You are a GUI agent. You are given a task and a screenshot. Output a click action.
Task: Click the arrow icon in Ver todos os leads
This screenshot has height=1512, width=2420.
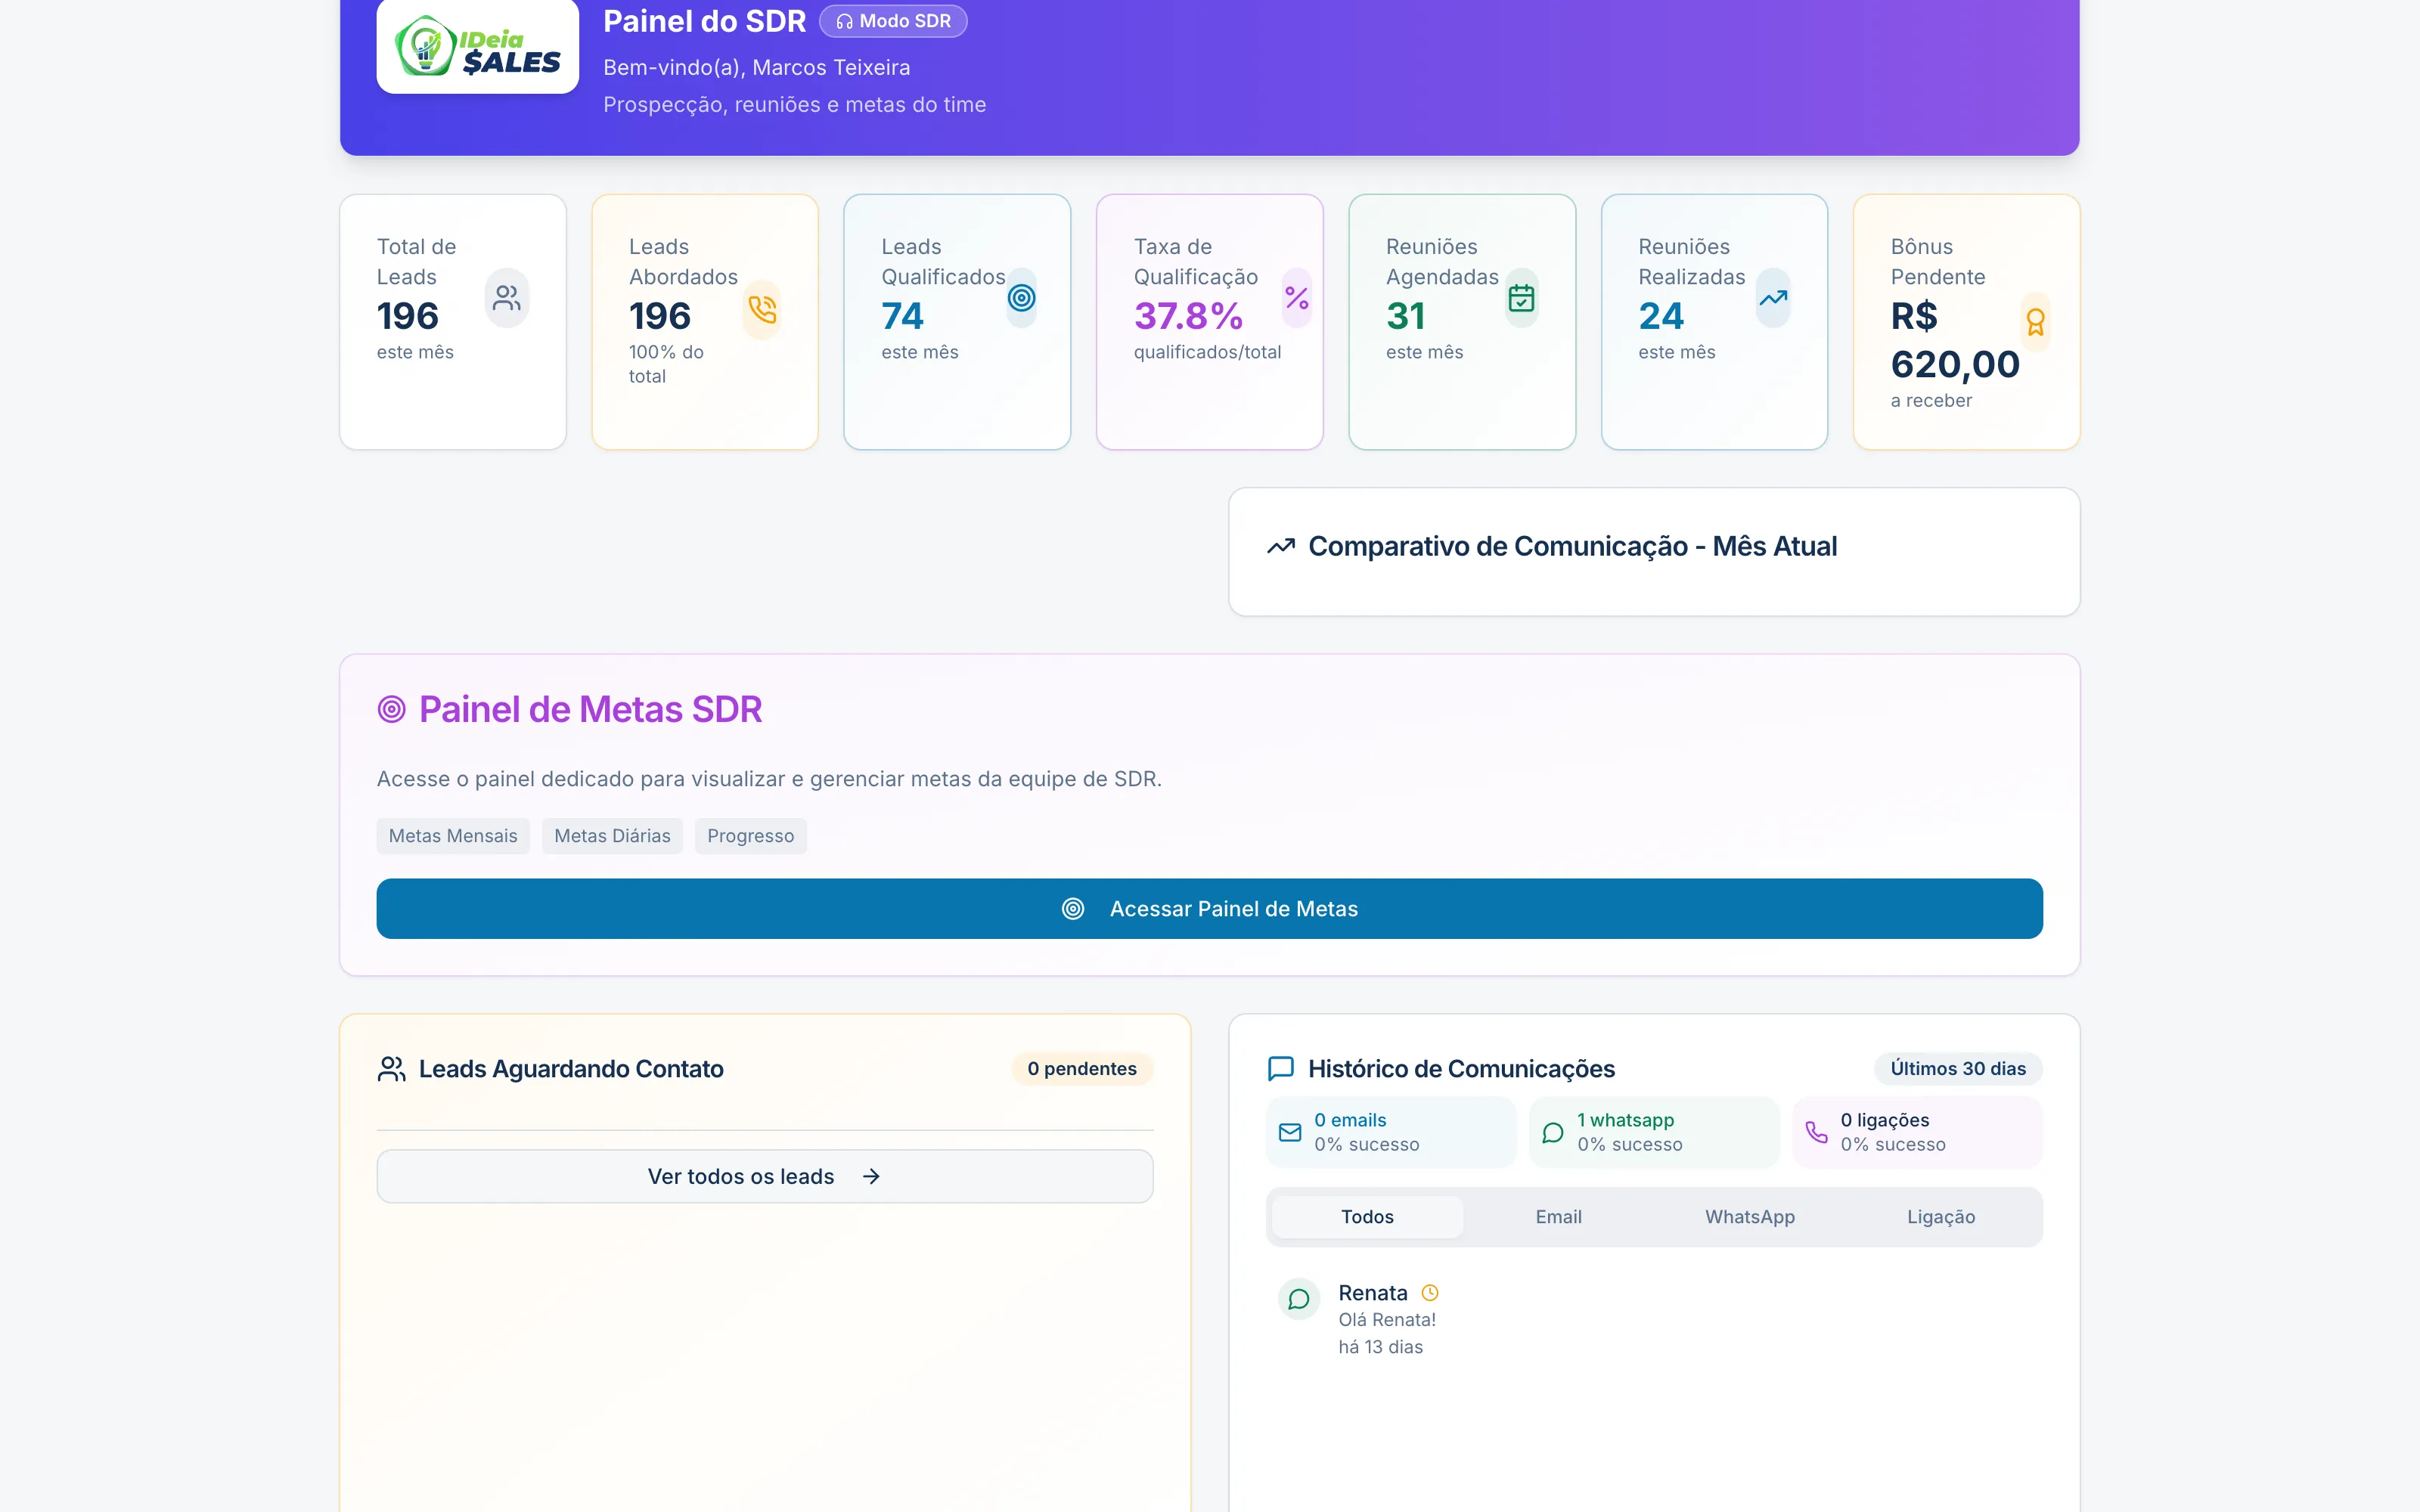[871, 1176]
